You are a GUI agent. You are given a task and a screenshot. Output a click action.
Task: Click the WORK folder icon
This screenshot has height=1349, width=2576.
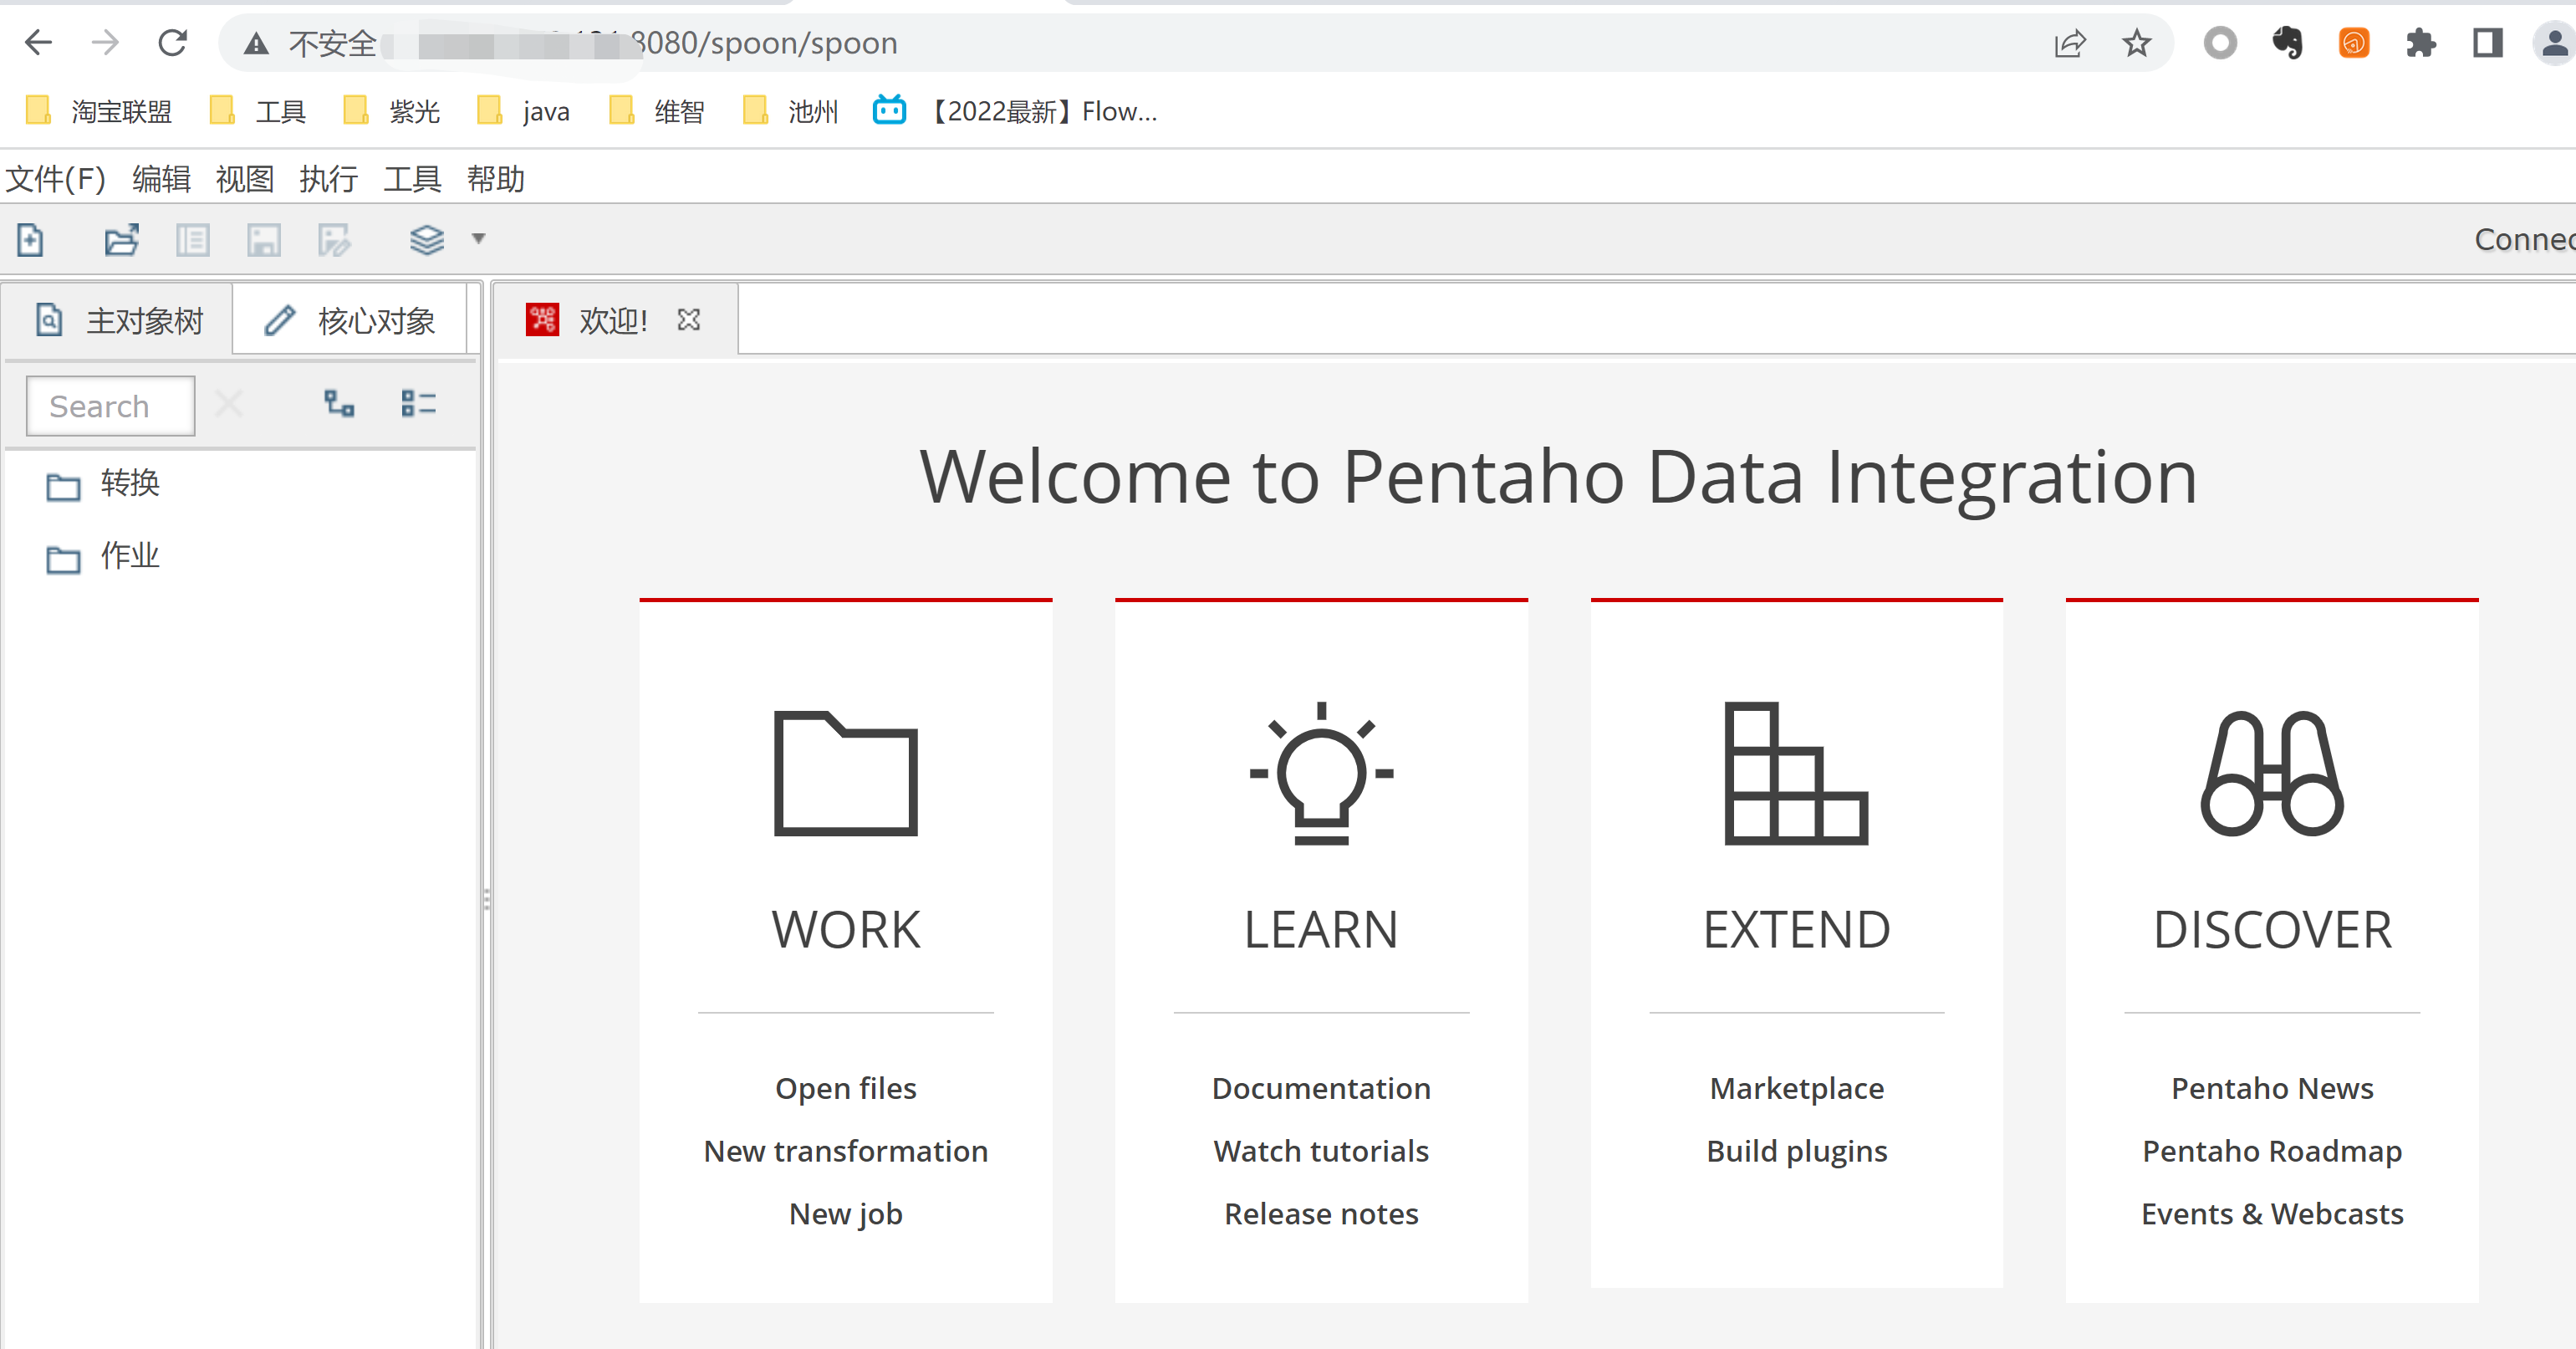coord(846,774)
